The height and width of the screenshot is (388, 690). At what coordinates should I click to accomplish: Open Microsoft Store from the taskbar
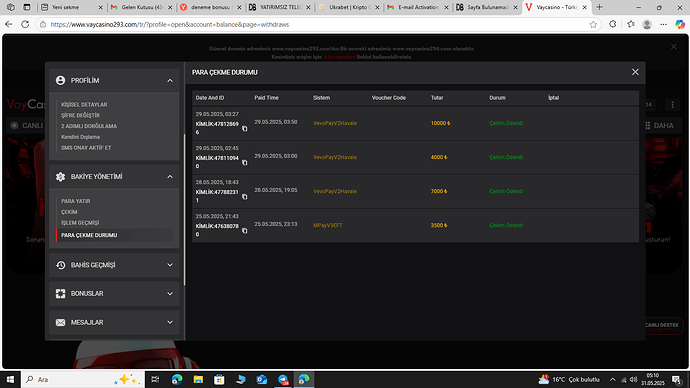[x=219, y=379]
